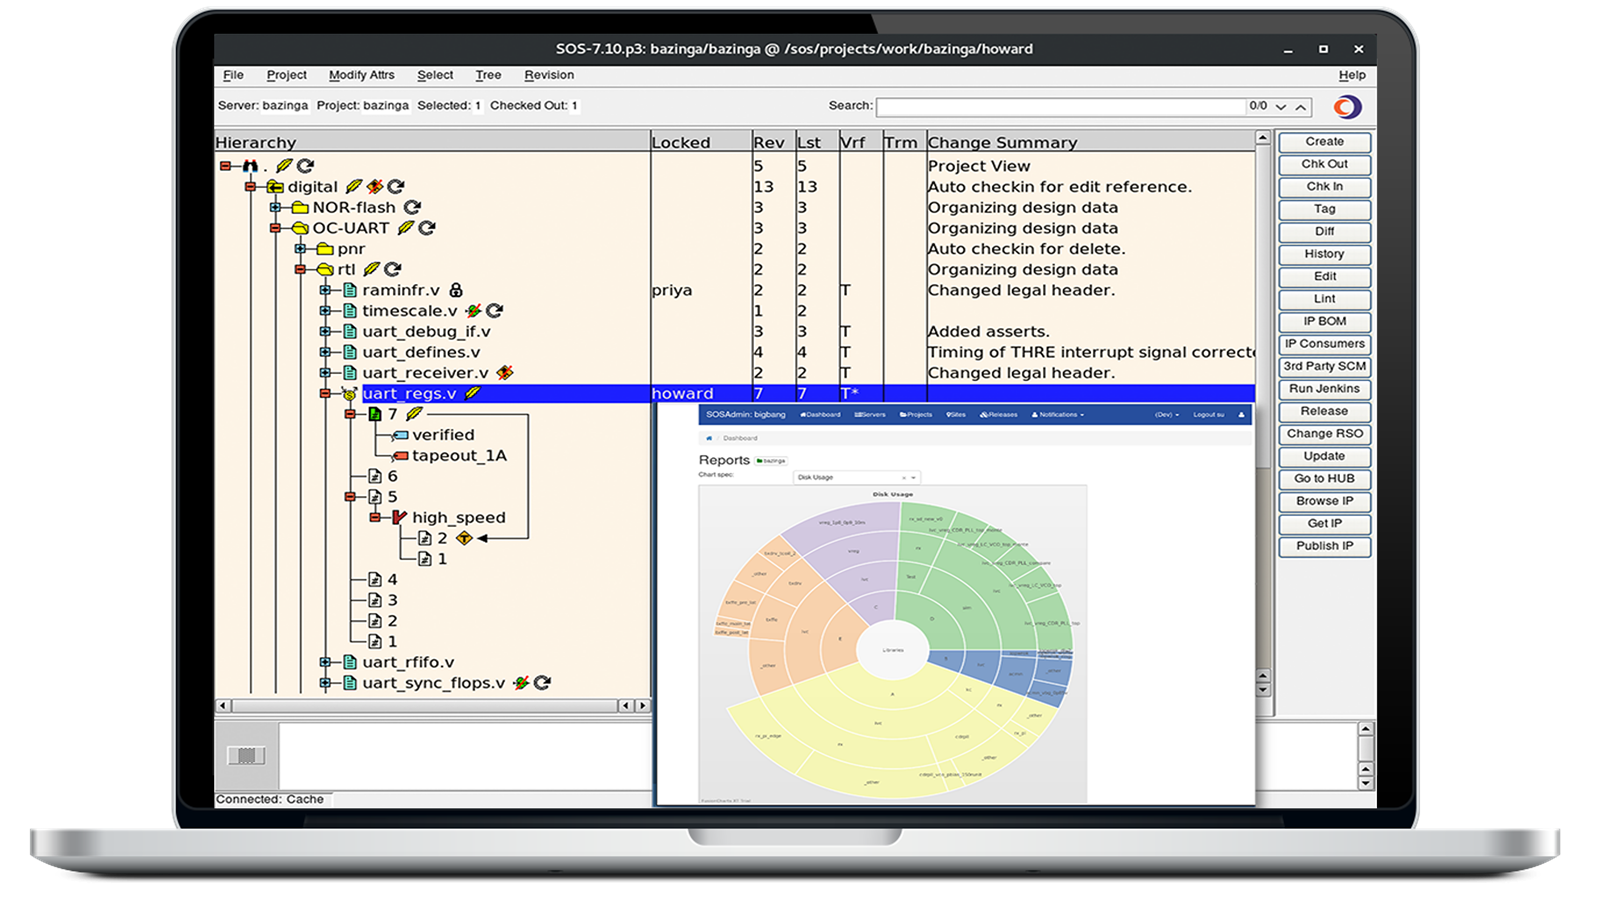Click the refresh icon next to timescale.v
1600x900 pixels.
(x=494, y=310)
